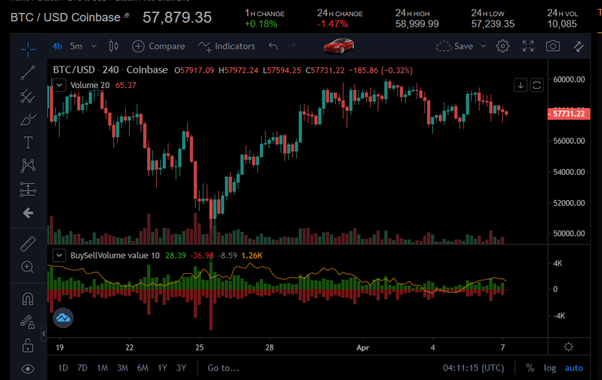Redo the chart action
Image resolution: width=602 pixels, height=380 pixels.
(x=291, y=46)
